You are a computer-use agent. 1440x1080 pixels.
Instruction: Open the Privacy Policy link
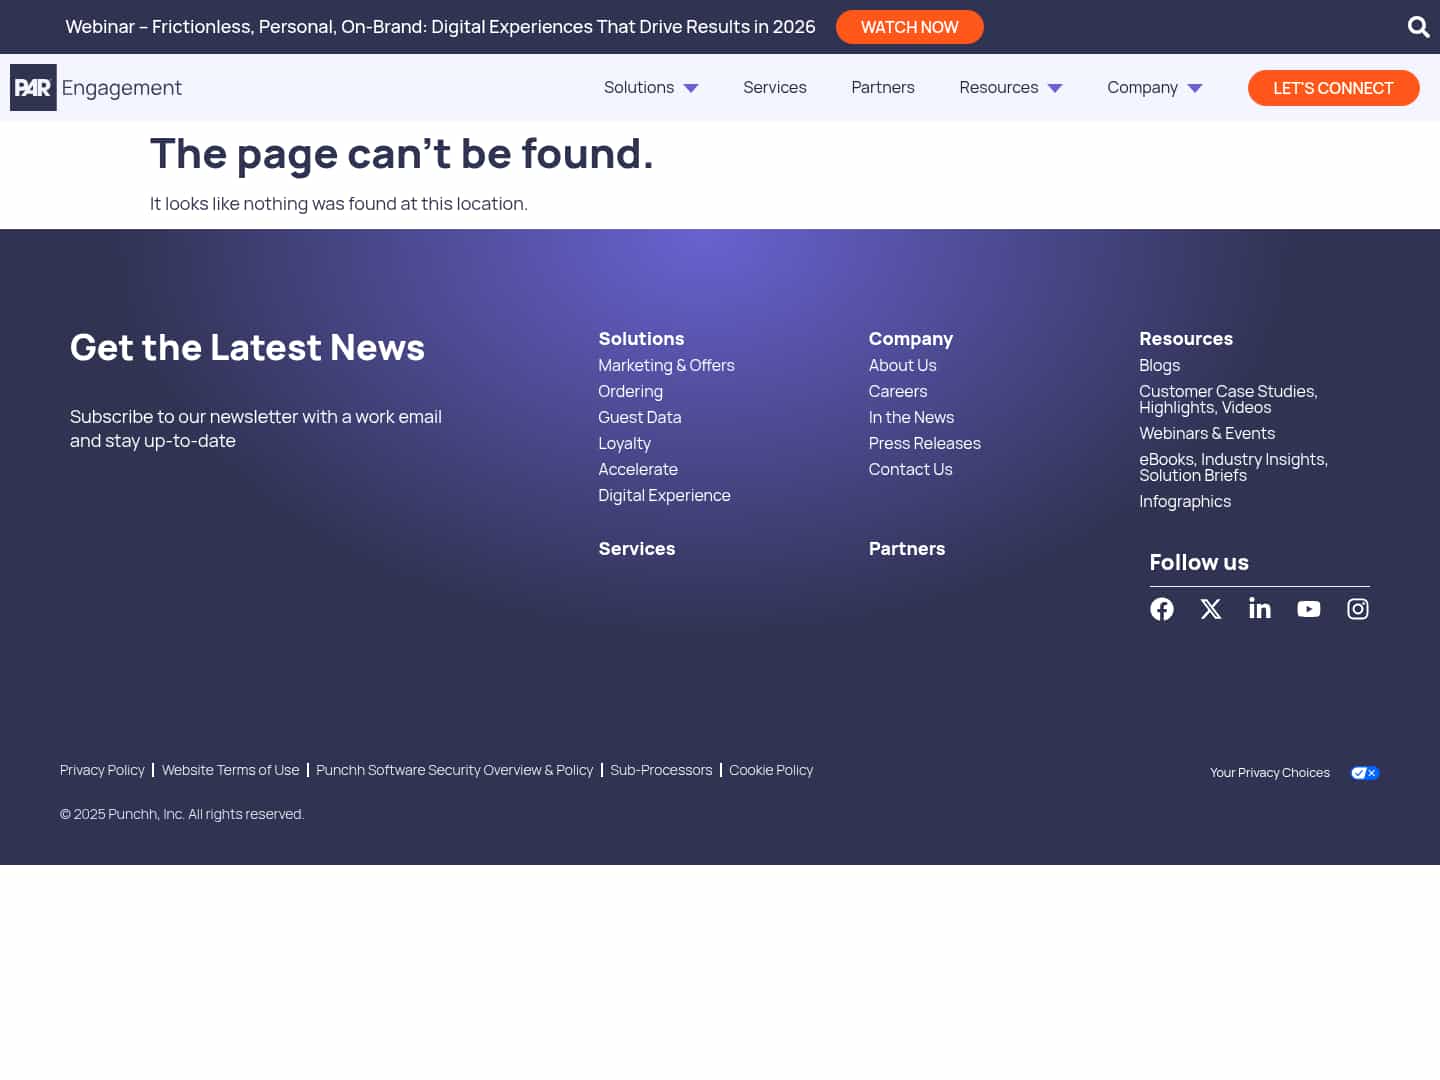click(102, 770)
